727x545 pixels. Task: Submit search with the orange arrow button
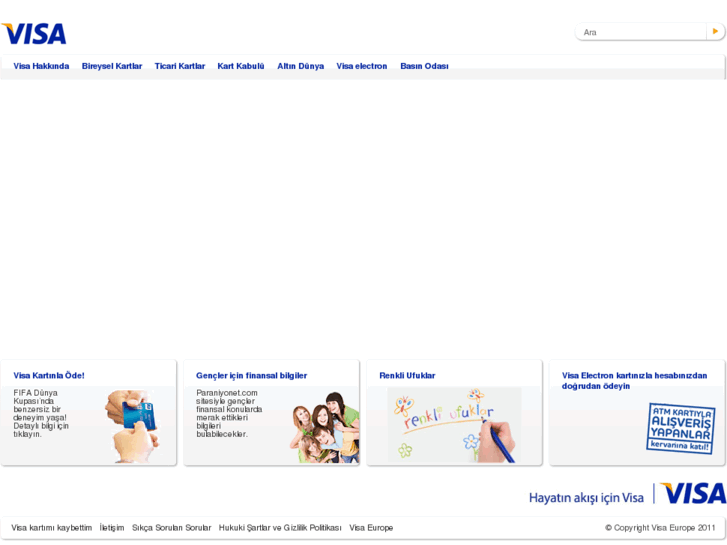pyautogui.click(x=715, y=32)
